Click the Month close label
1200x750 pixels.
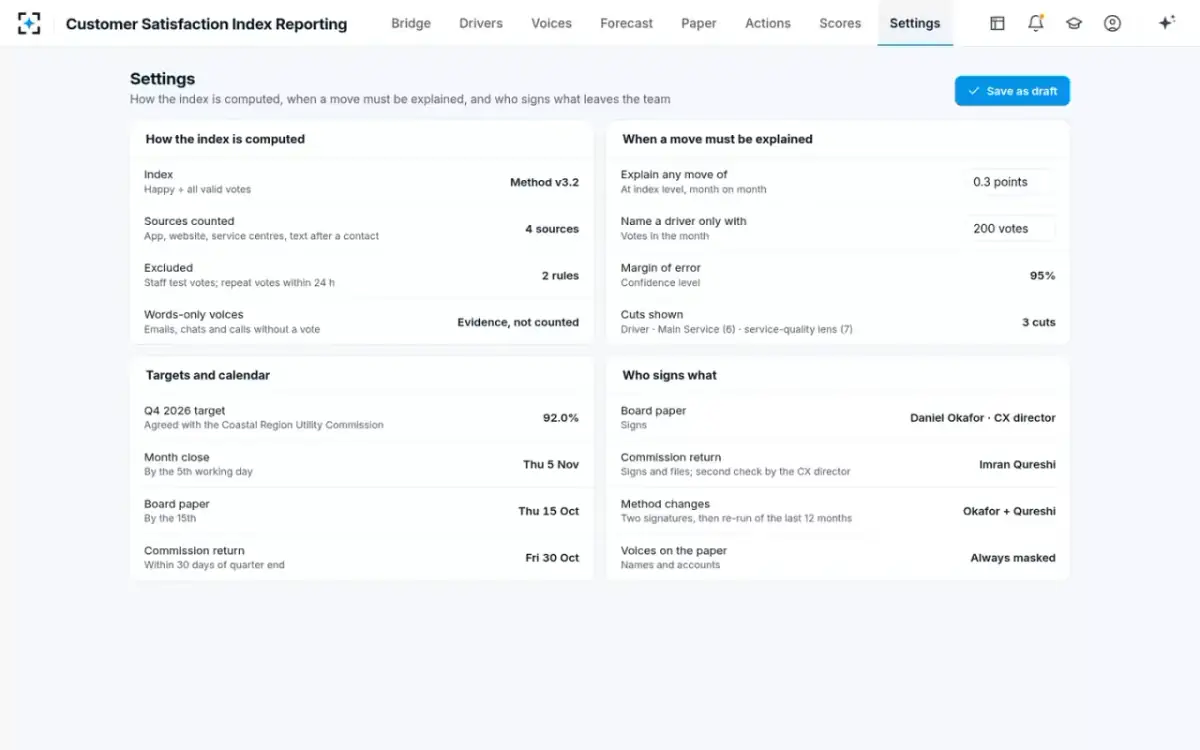[177, 457]
